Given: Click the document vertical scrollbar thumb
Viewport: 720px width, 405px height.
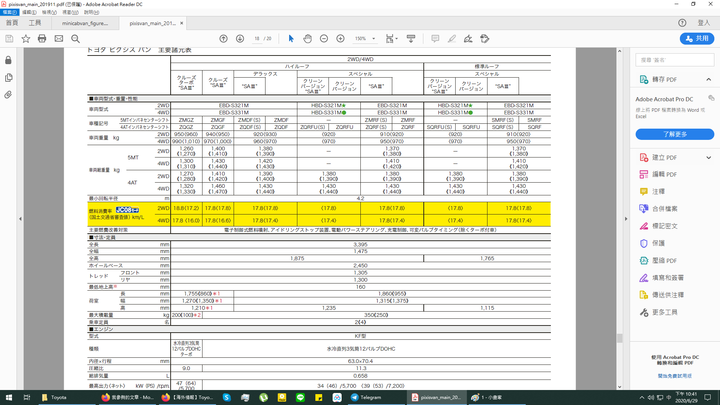Looking at the screenshot, I should (619, 338).
